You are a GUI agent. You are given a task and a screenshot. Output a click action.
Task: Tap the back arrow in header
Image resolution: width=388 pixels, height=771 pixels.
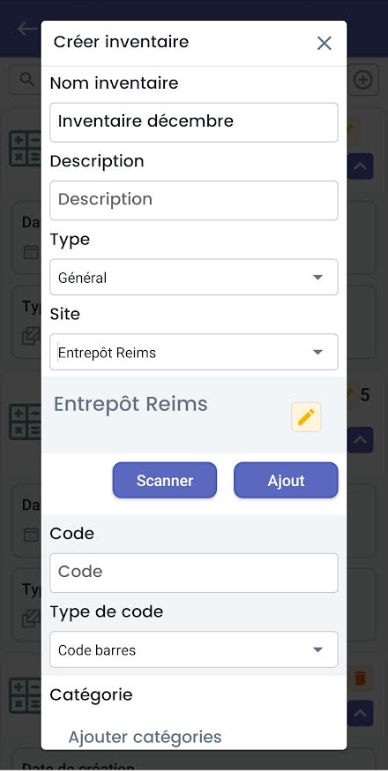[27, 29]
